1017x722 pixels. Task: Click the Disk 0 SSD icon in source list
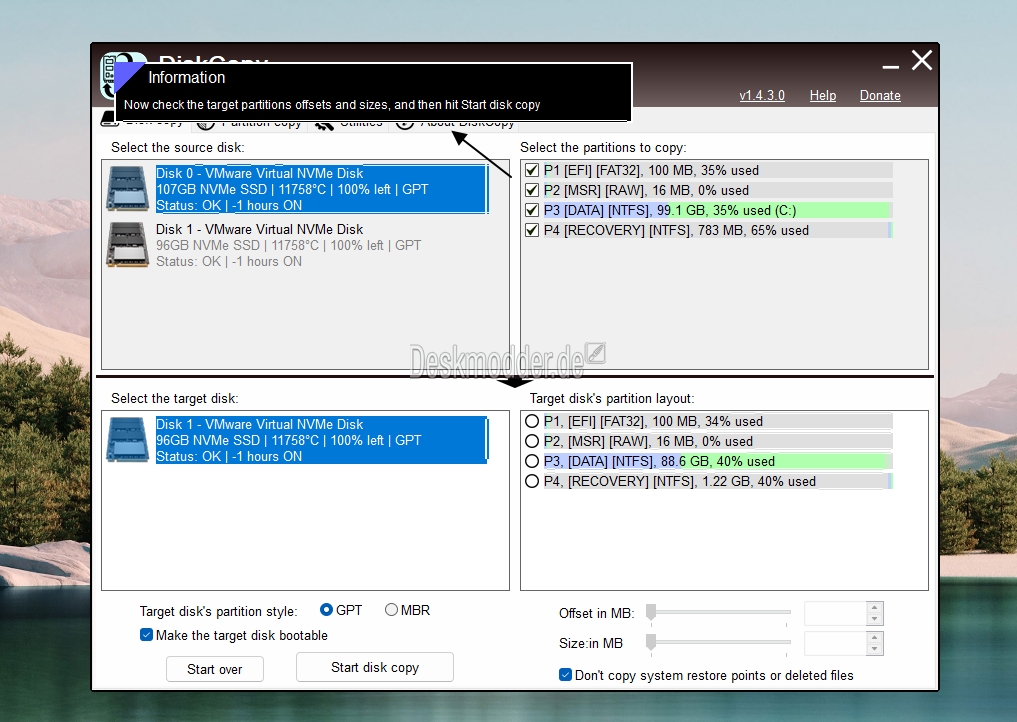point(128,189)
